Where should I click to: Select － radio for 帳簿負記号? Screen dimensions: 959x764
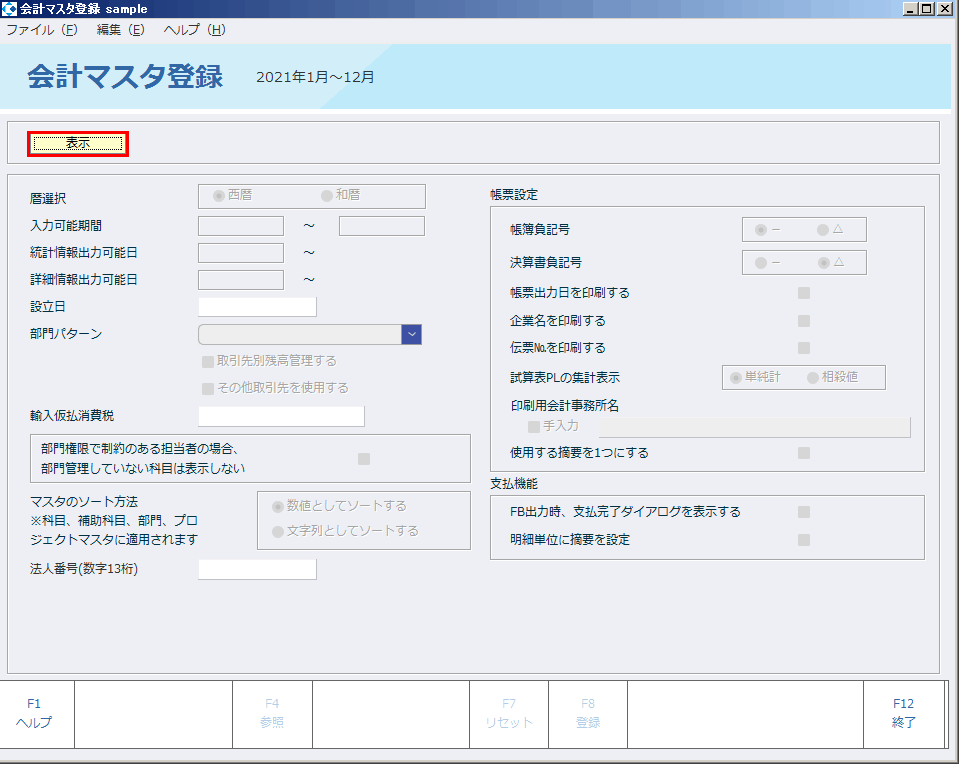pyautogui.click(x=761, y=230)
